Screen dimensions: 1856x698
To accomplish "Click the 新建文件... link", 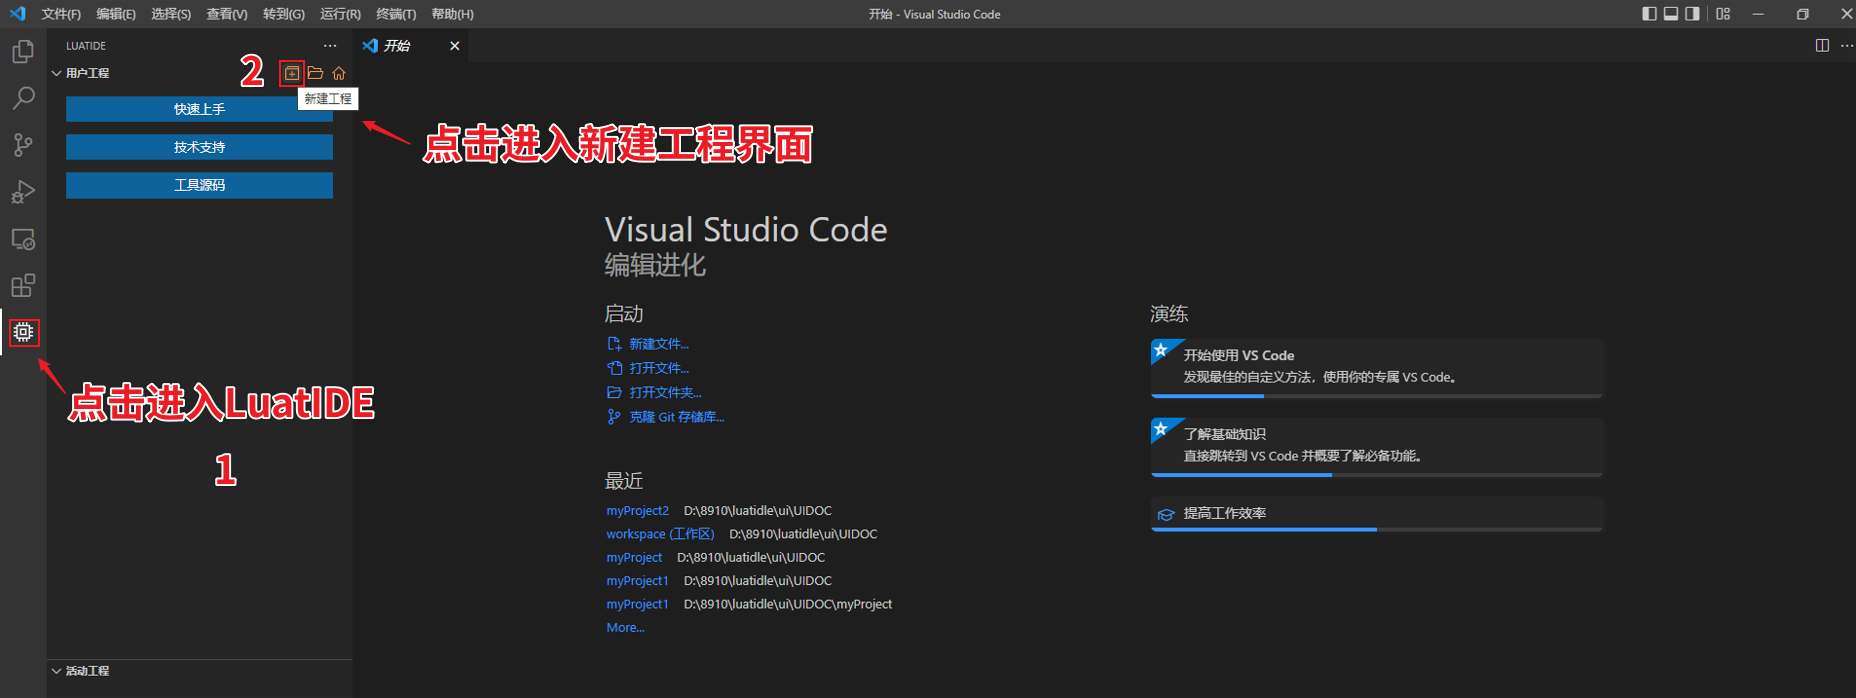I will 659,344.
